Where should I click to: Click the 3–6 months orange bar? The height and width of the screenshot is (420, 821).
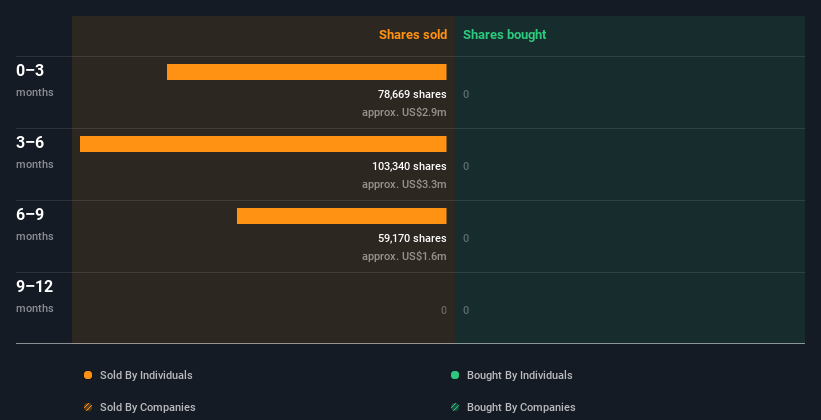tap(263, 144)
